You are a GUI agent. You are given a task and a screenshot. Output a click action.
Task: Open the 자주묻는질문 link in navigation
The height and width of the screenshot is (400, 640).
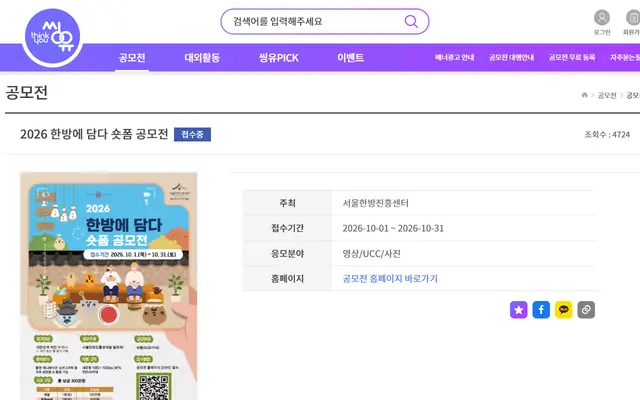(625, 58)
